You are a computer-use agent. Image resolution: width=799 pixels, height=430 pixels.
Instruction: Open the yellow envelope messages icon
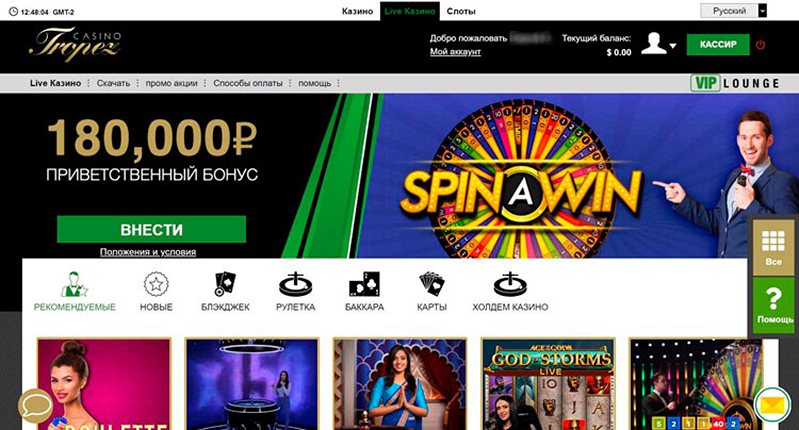tap(773, 405)
